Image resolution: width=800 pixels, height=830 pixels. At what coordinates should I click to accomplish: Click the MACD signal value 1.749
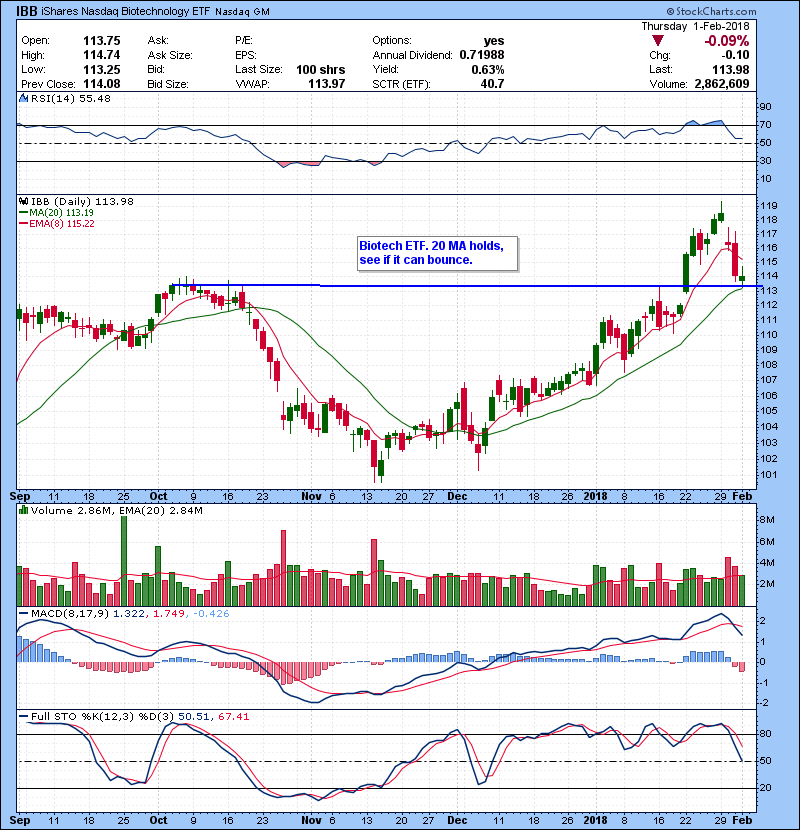(169, 614)
